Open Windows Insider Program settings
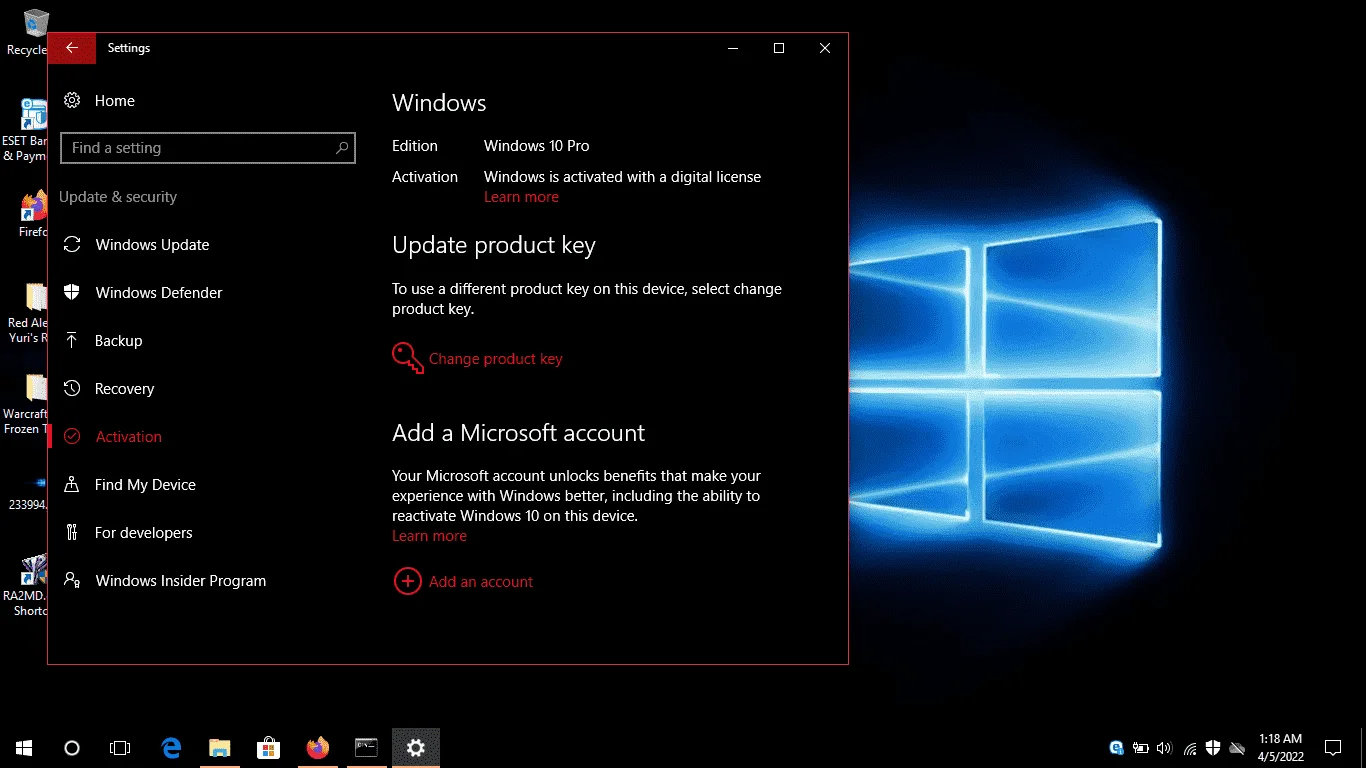This screenshot has width=1366, height=768. [x=164, y=581]
